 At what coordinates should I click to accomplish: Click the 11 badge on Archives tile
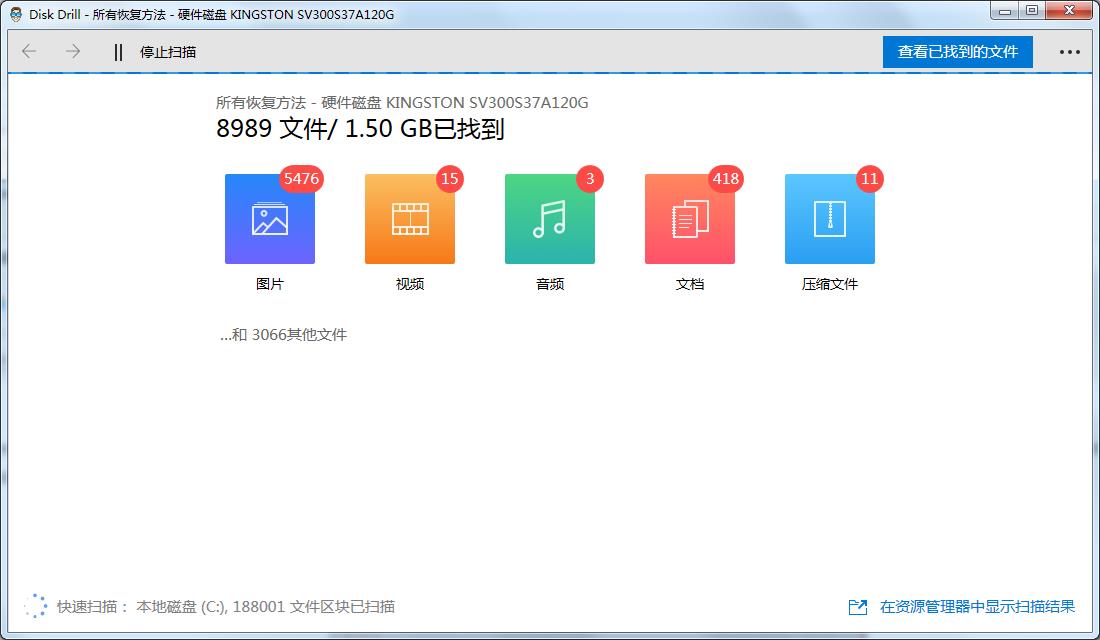coord(870,178)
